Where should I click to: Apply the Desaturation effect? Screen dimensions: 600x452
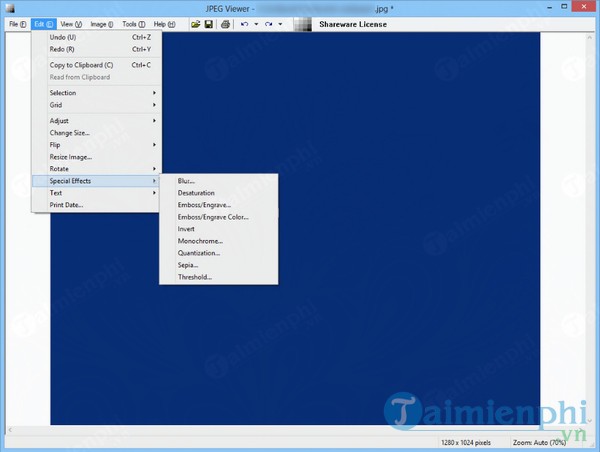click(x=219, y=193)
